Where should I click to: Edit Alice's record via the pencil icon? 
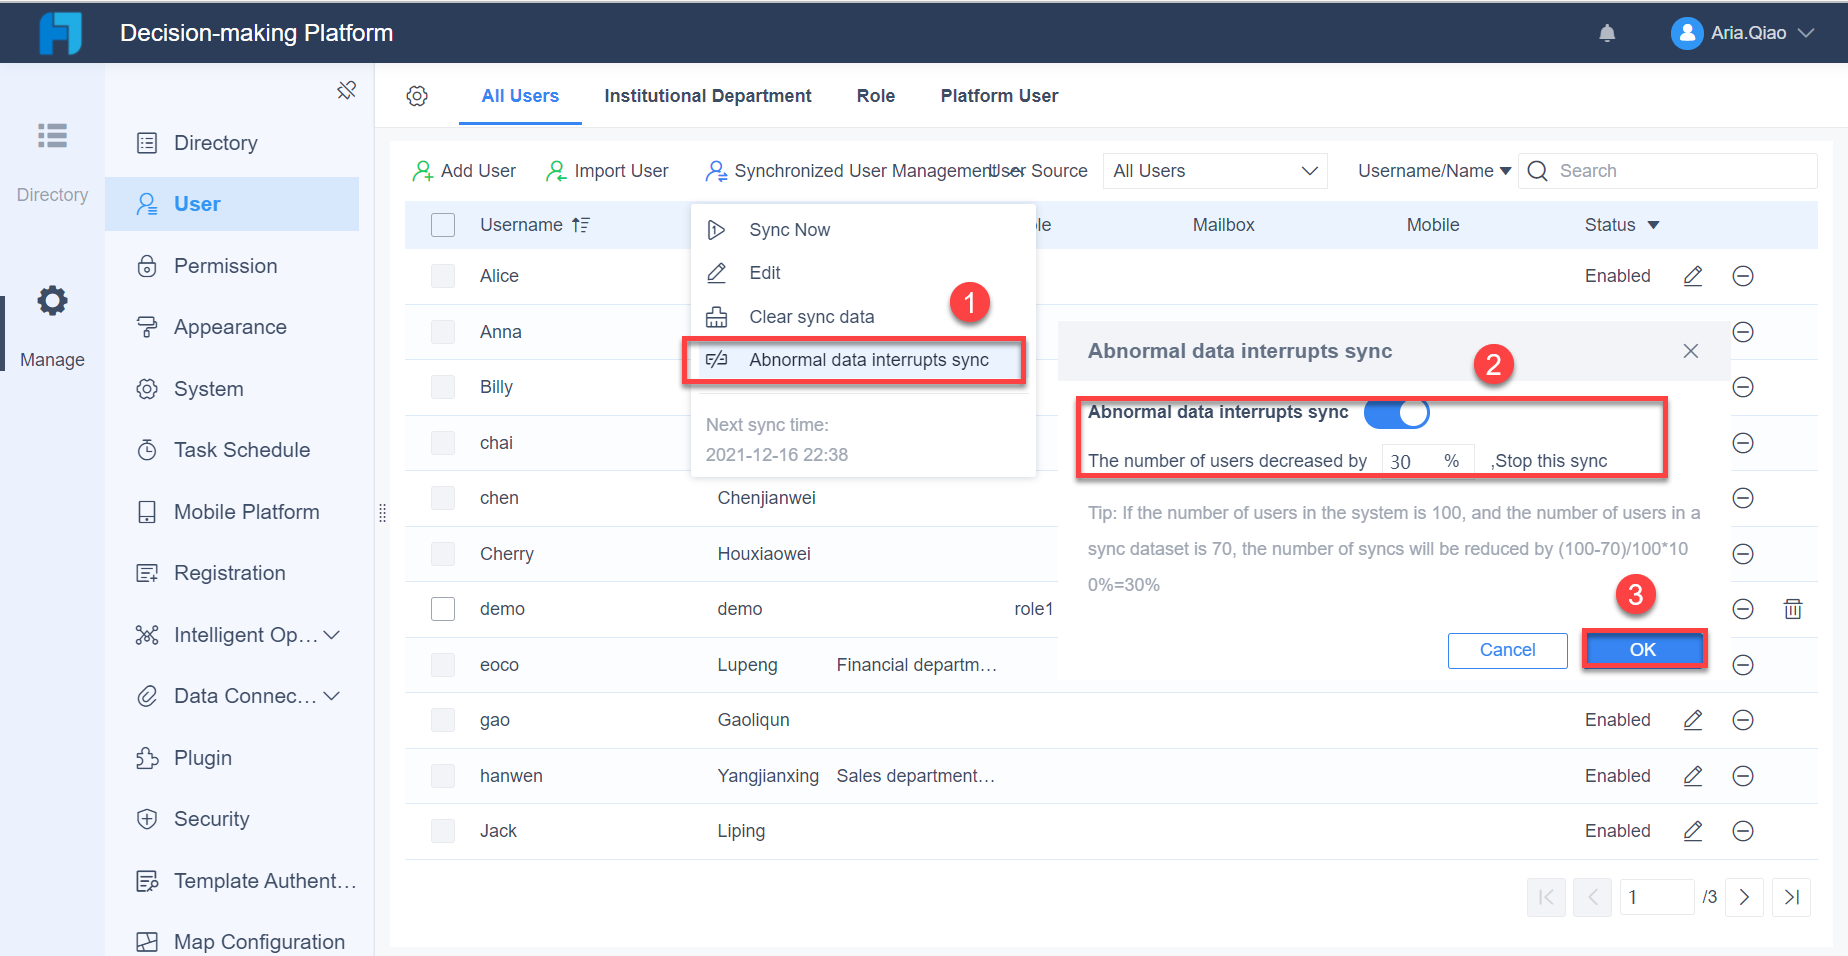(1692, 276)
